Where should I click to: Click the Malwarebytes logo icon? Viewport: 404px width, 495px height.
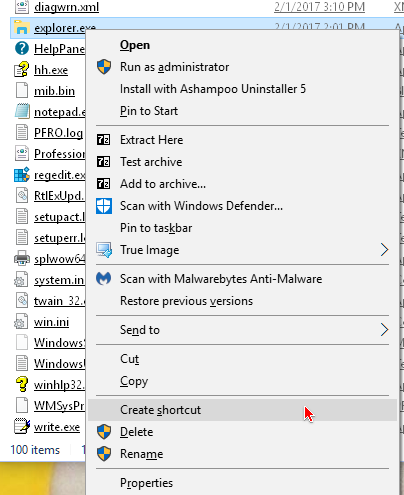point(103,278)
